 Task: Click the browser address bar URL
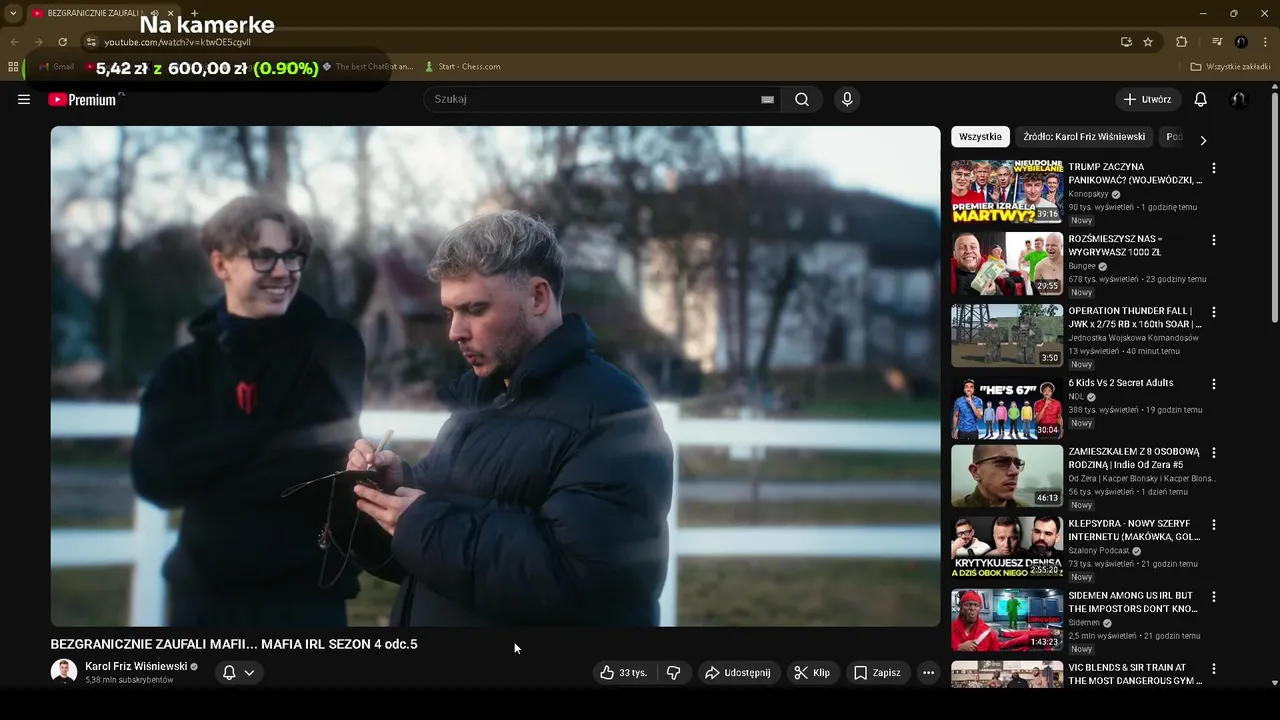[x=178, y=42]
